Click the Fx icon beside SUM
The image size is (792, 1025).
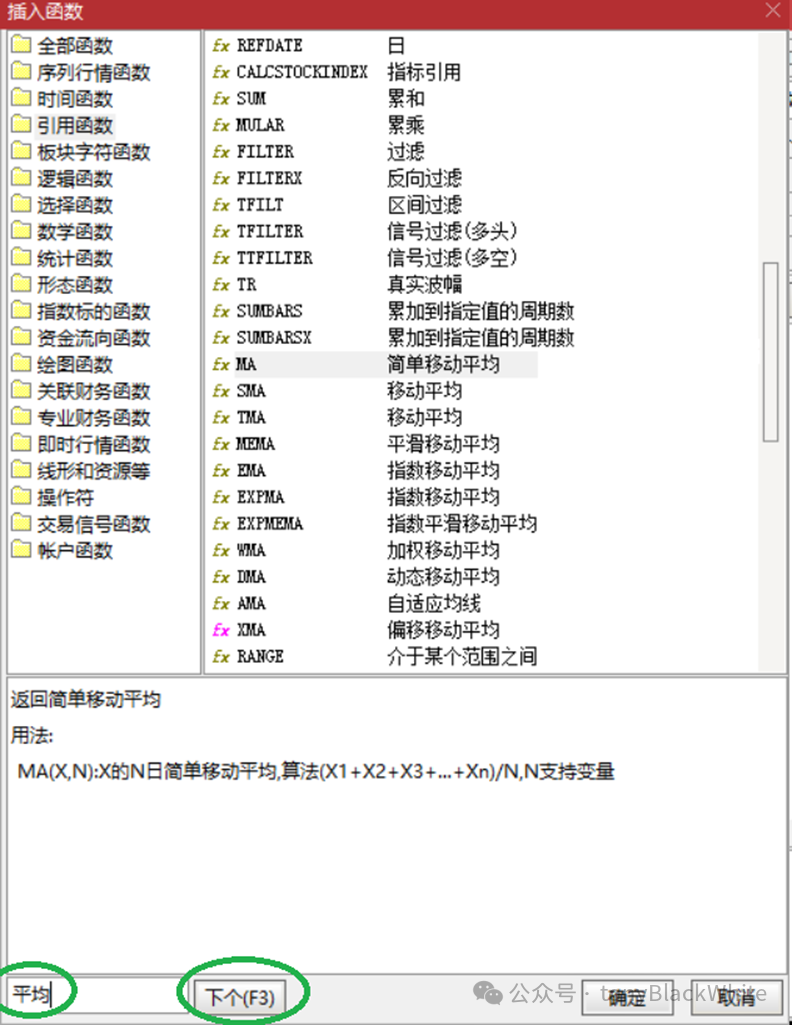[x=221, y=99]
